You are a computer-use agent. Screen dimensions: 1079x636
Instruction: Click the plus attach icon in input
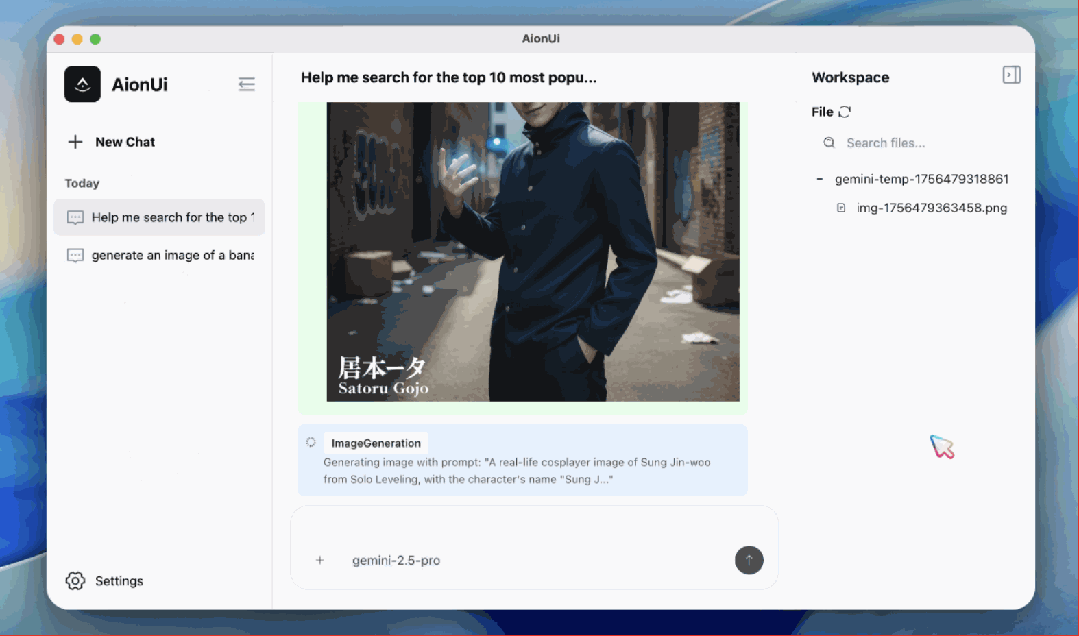[x=320, y=560]
